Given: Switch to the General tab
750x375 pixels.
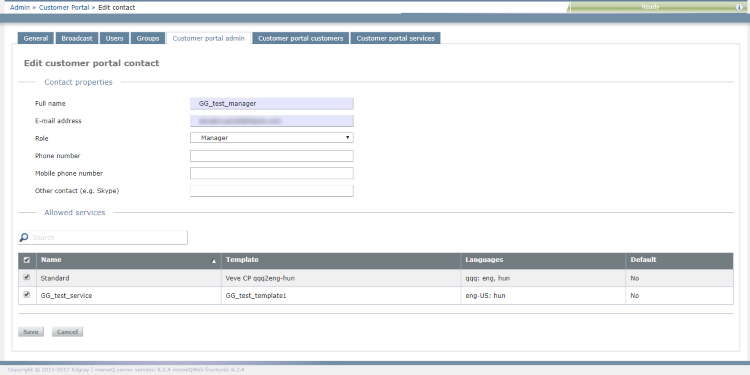Looking at the screenshot, I should pyautogui.click(x=36, y=38).
